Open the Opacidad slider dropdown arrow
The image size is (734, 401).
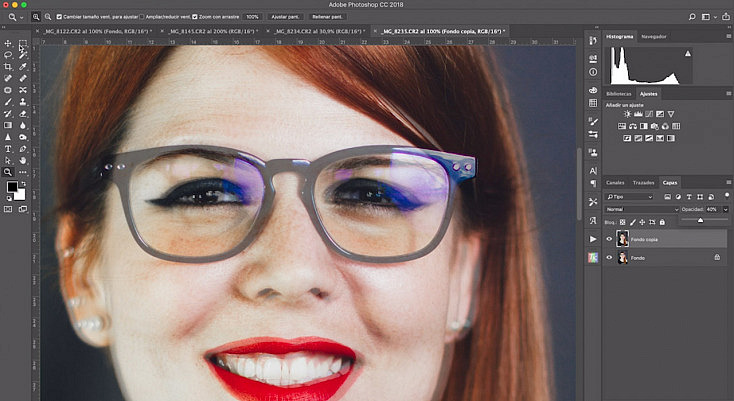coord(726,210)
